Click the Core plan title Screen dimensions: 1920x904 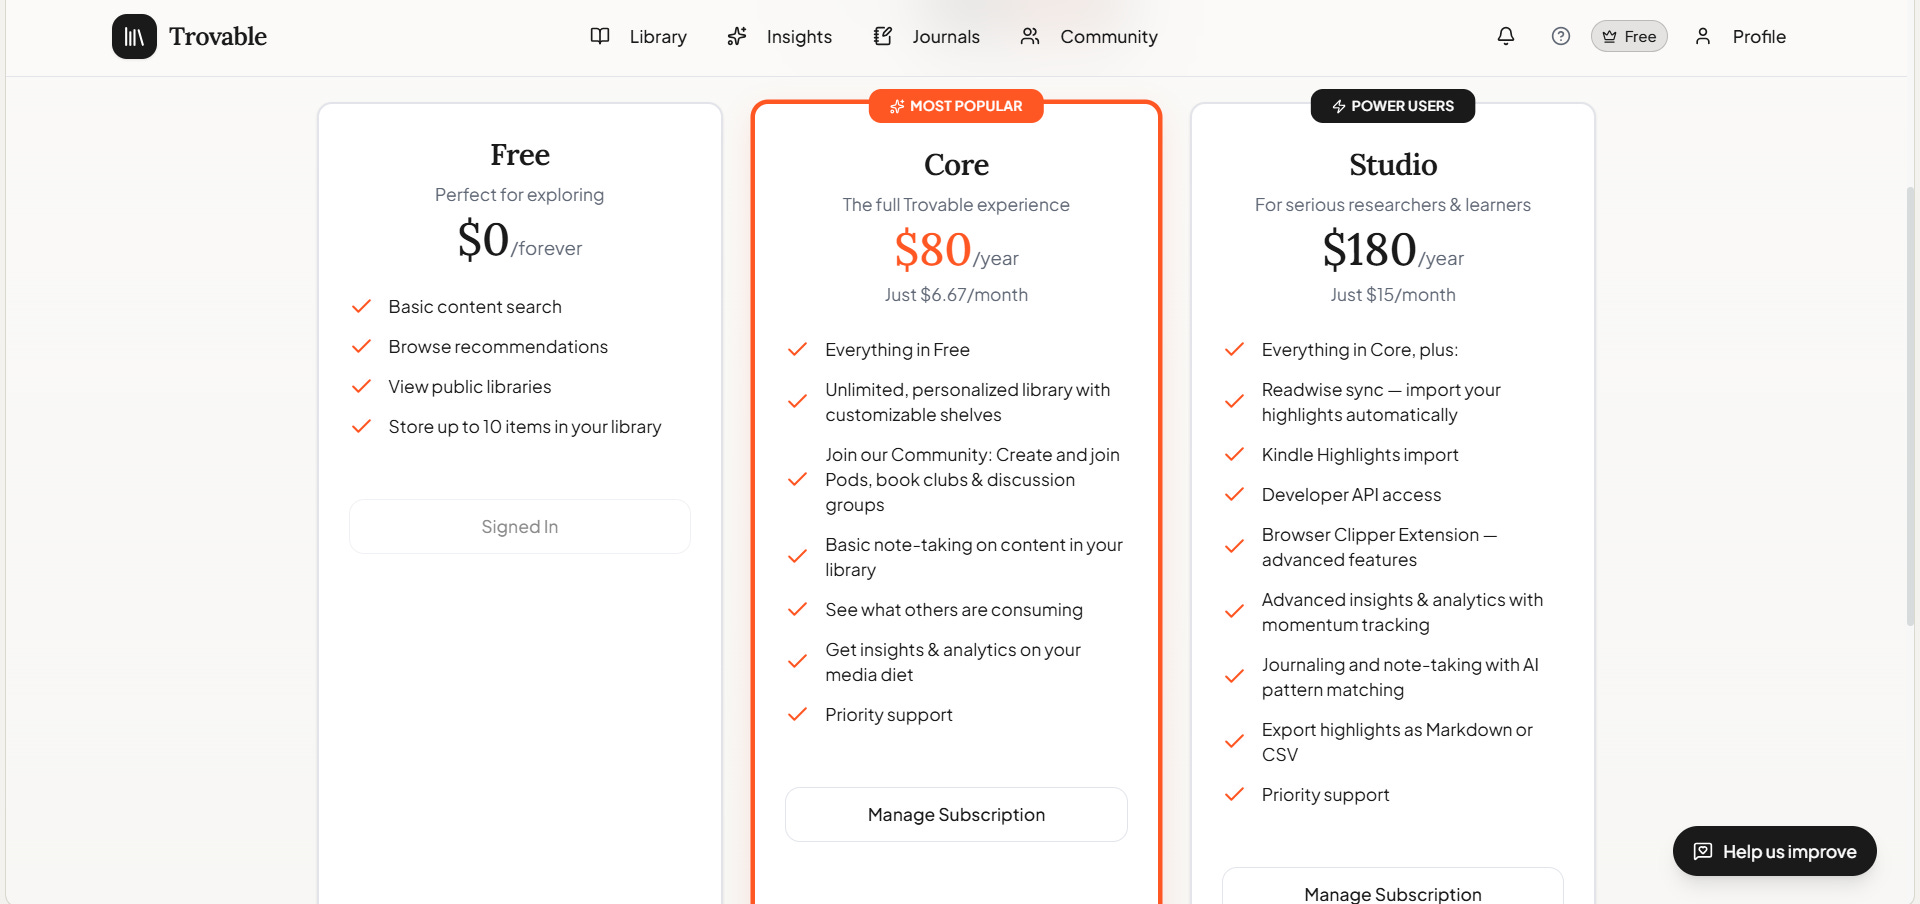click(x=956, y=165)
